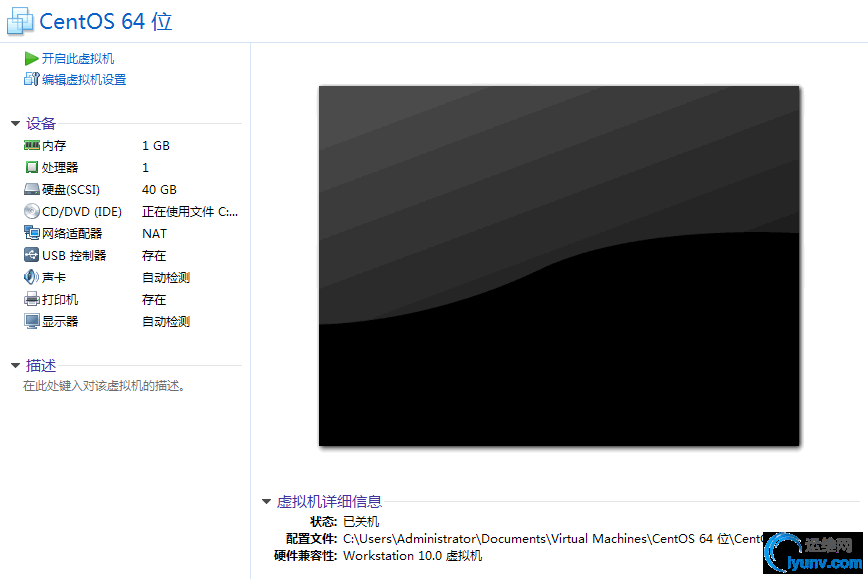Click the NAT network adapter value
868x579 pixels.
click(154, 234)
